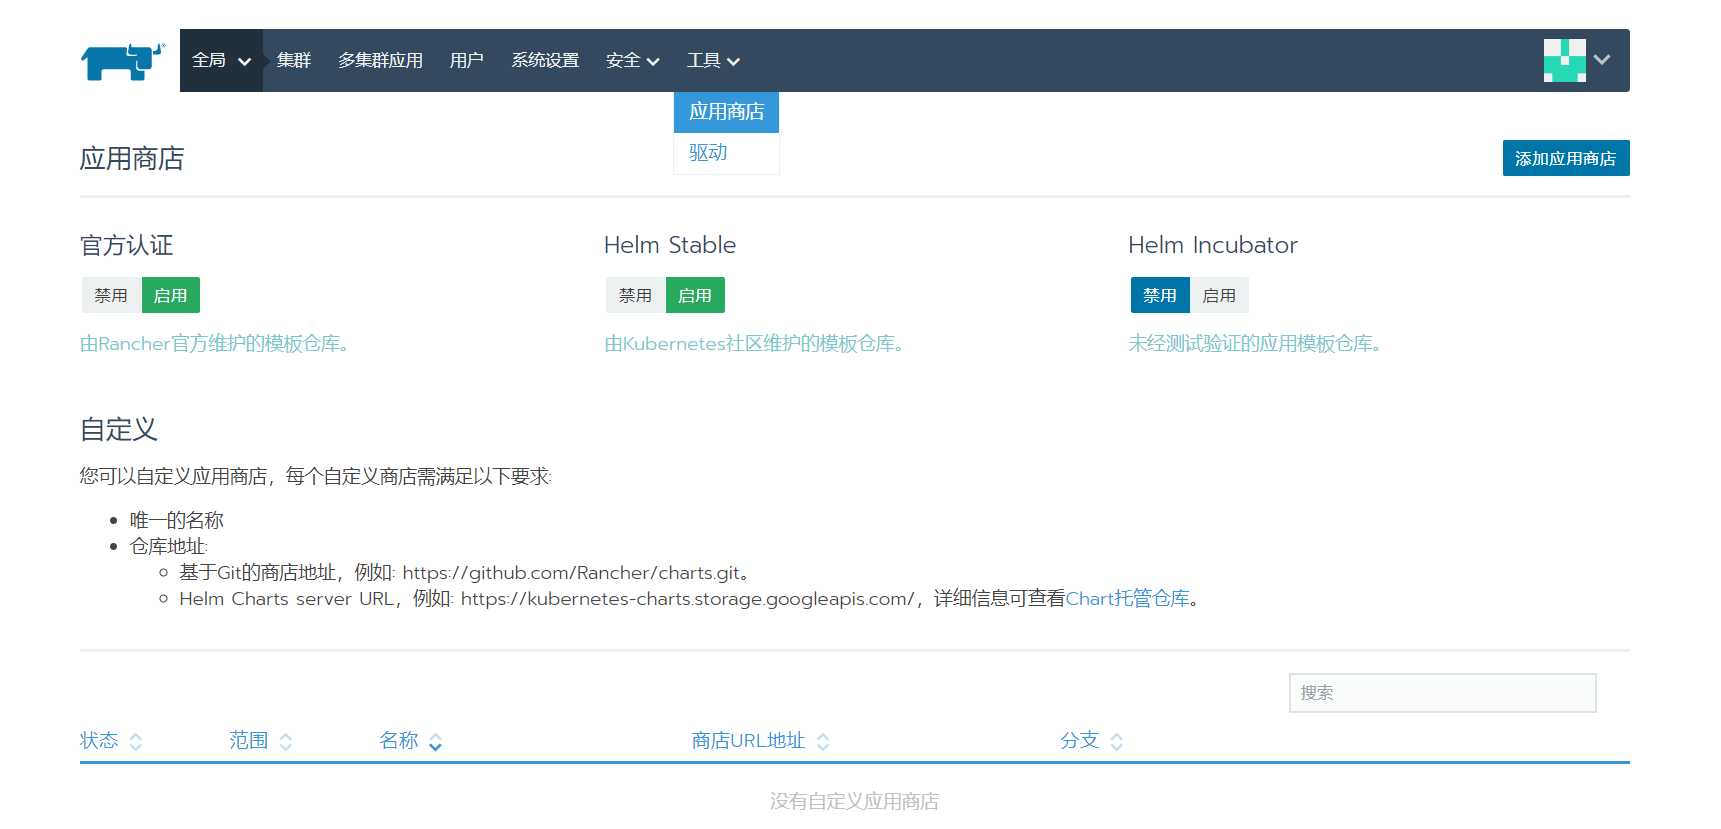Sort by 范围 column arrows

[286, 742]
